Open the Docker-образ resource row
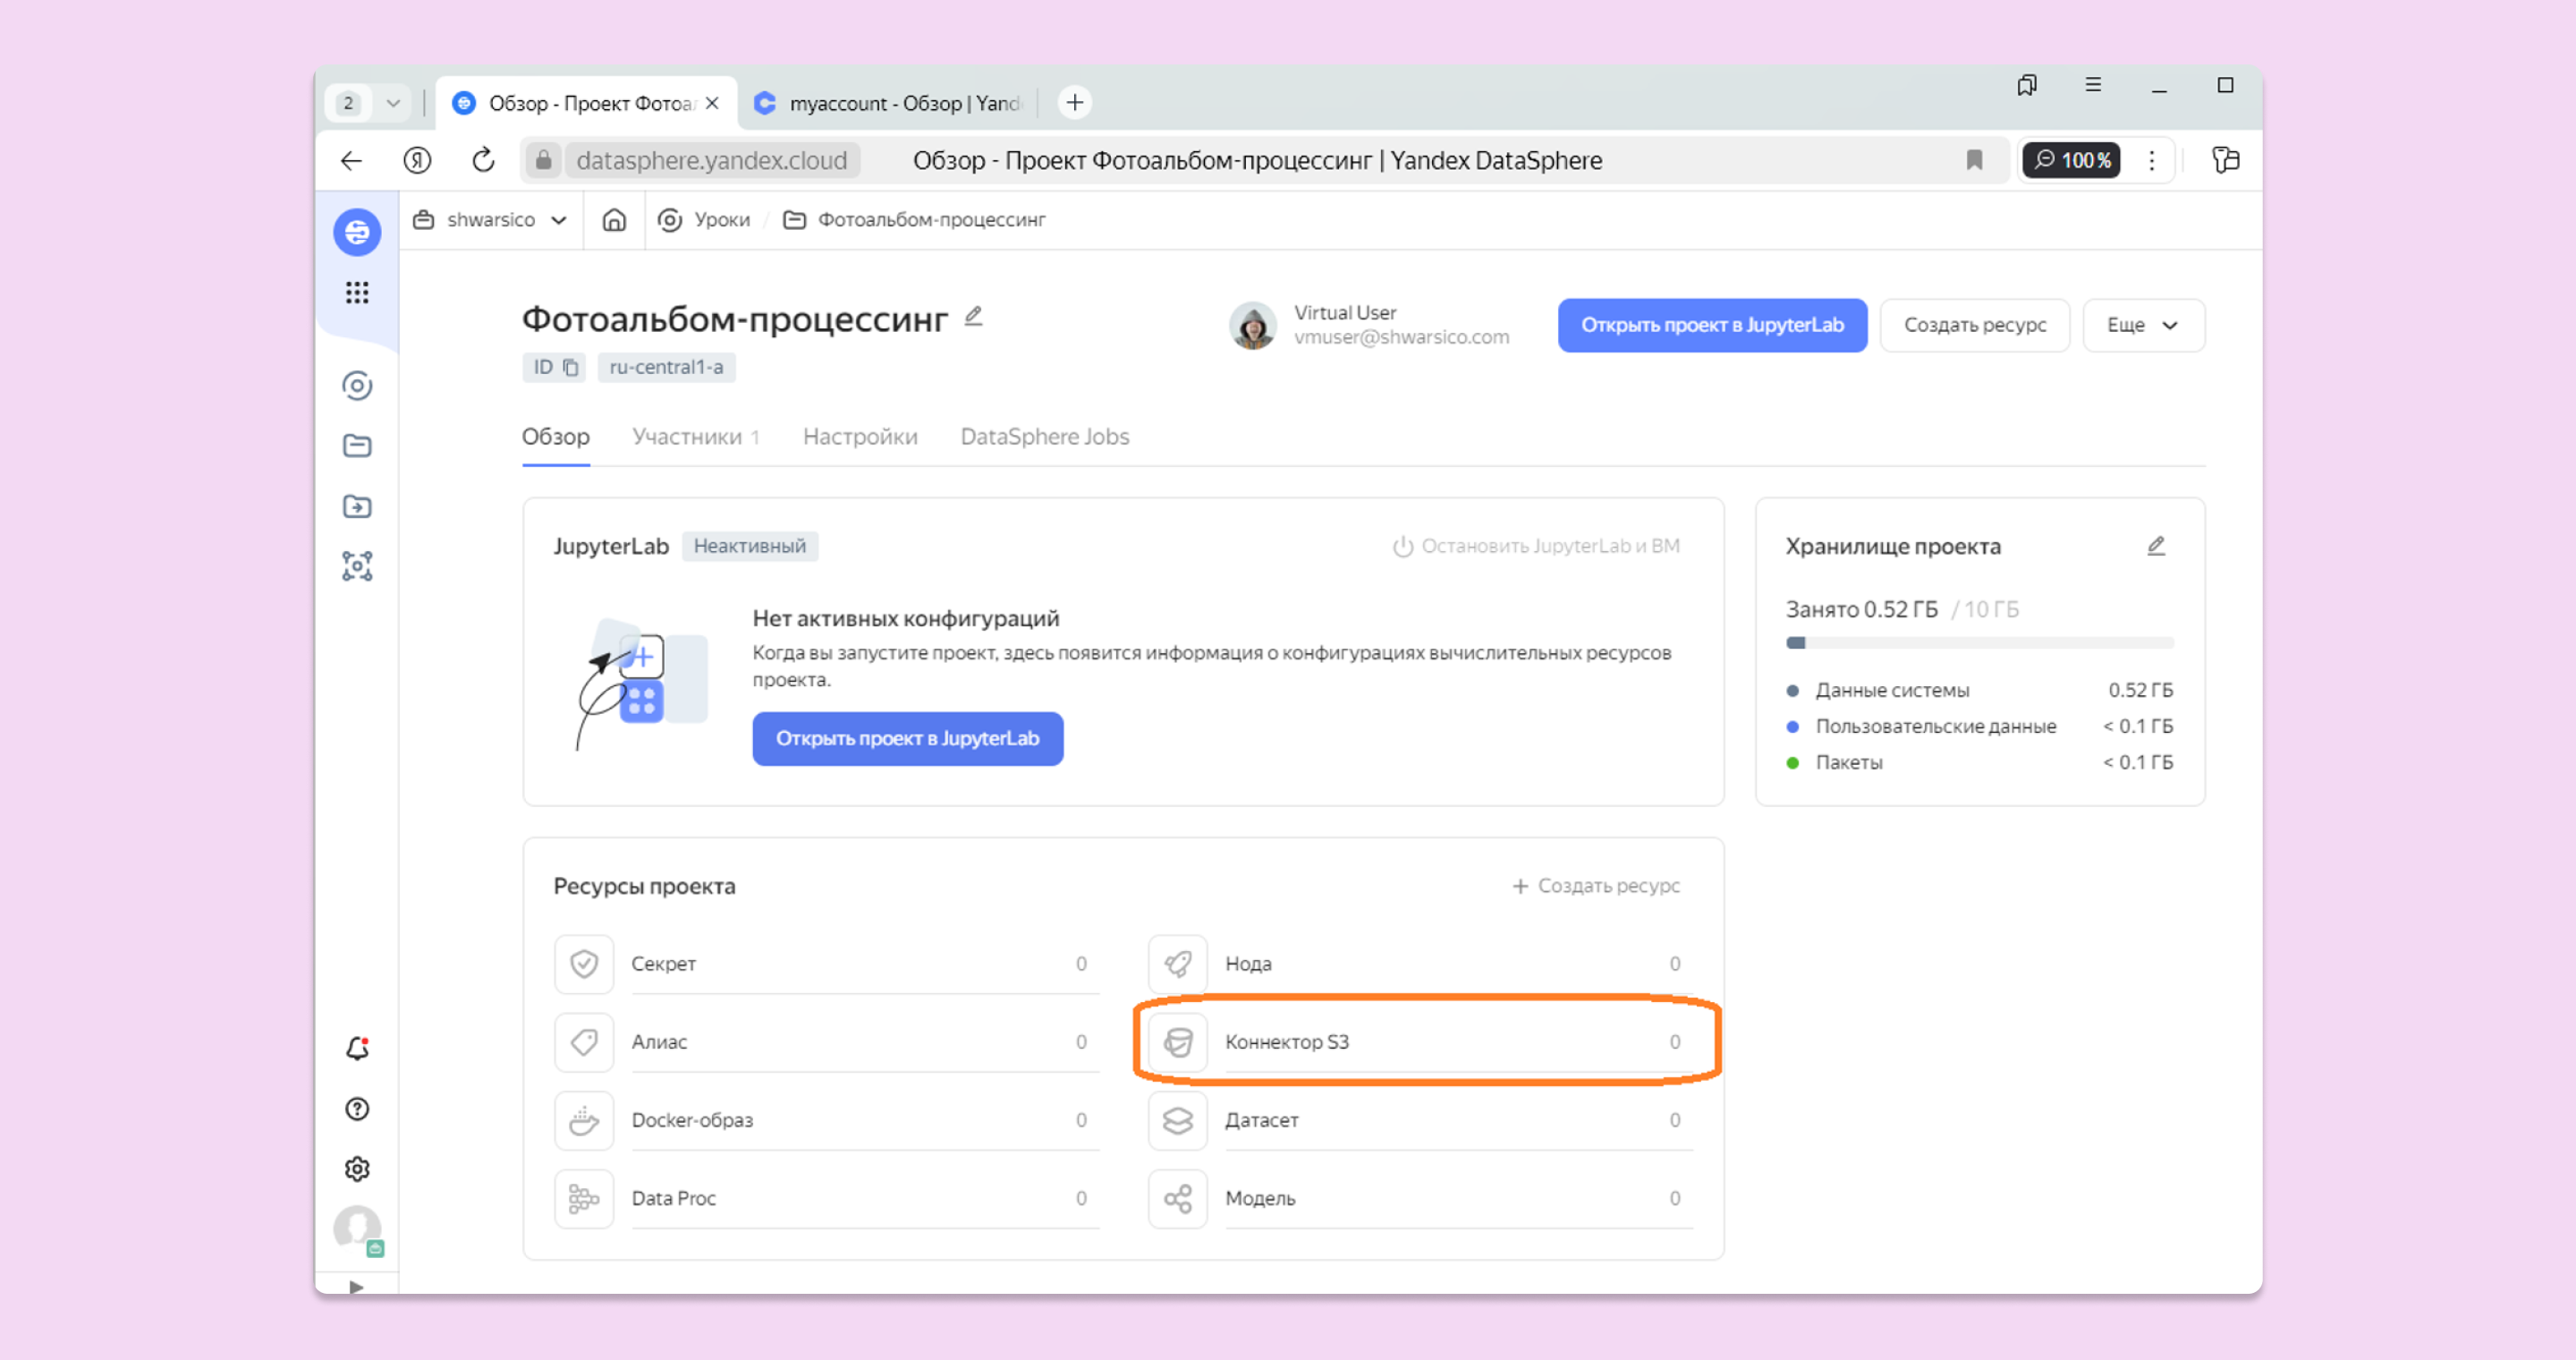The image size is (2576, 1360). tap(827, 1120)
